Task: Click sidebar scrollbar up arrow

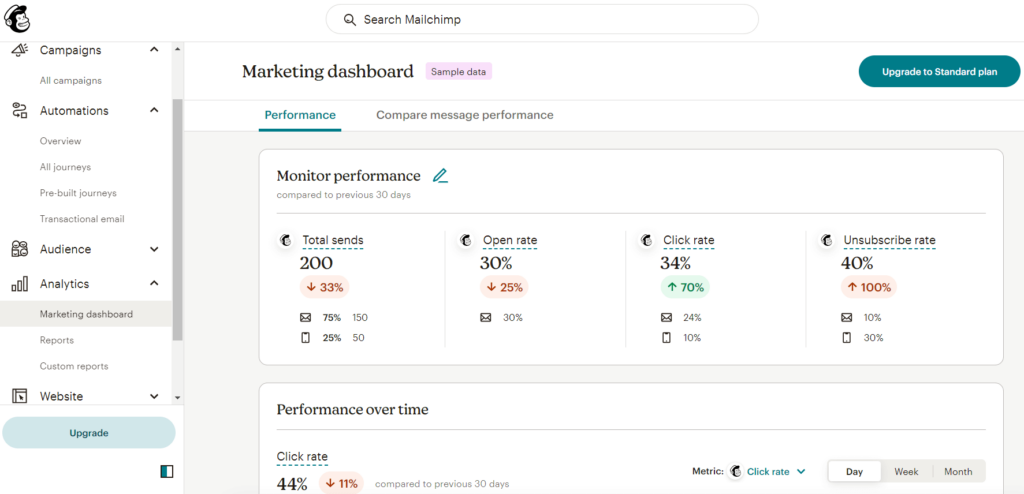Action: click(x=177, y=50)
